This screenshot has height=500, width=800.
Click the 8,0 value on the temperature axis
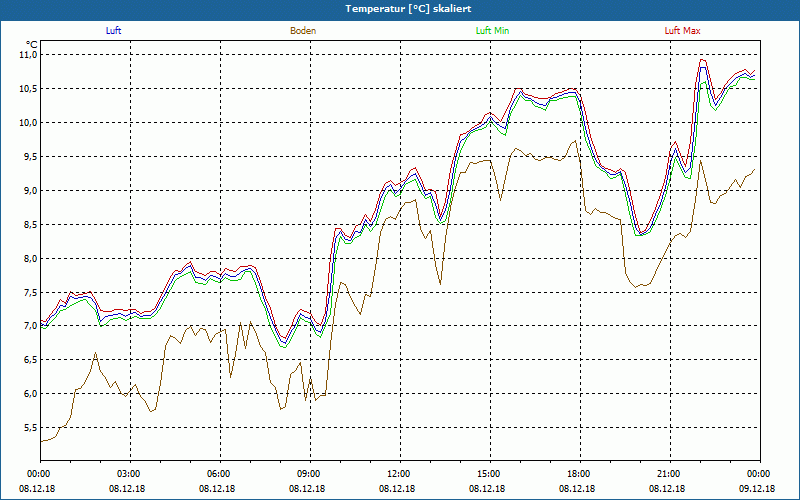(x=31, y=258)
